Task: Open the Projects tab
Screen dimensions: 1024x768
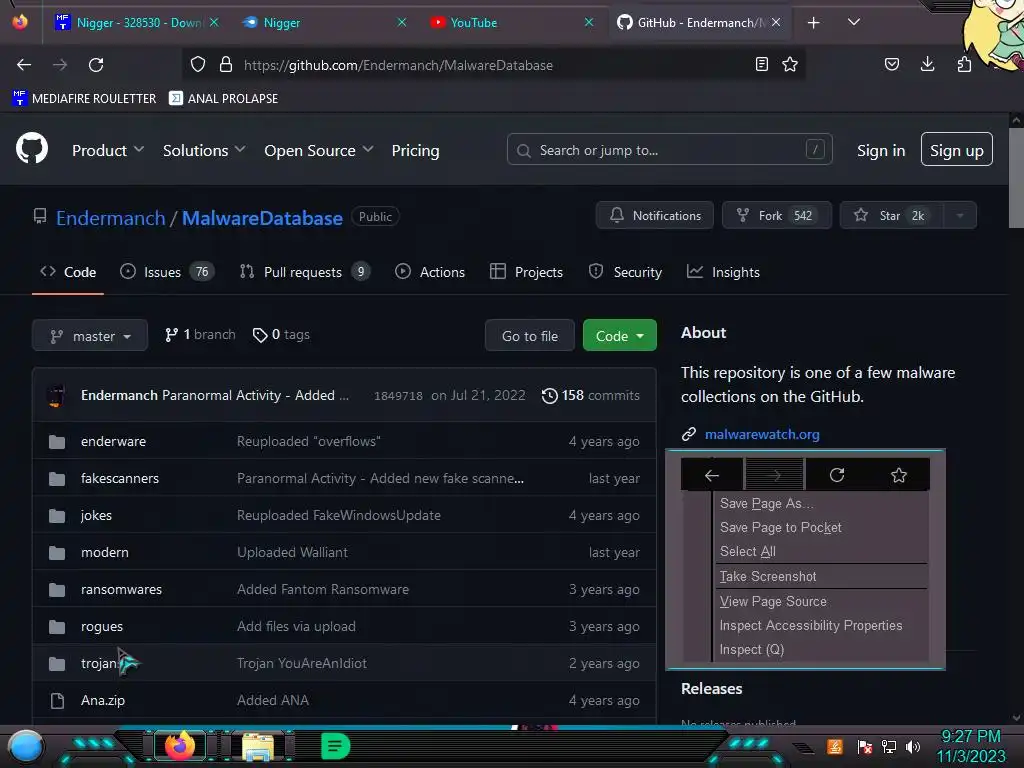Action: coord(526,272)
